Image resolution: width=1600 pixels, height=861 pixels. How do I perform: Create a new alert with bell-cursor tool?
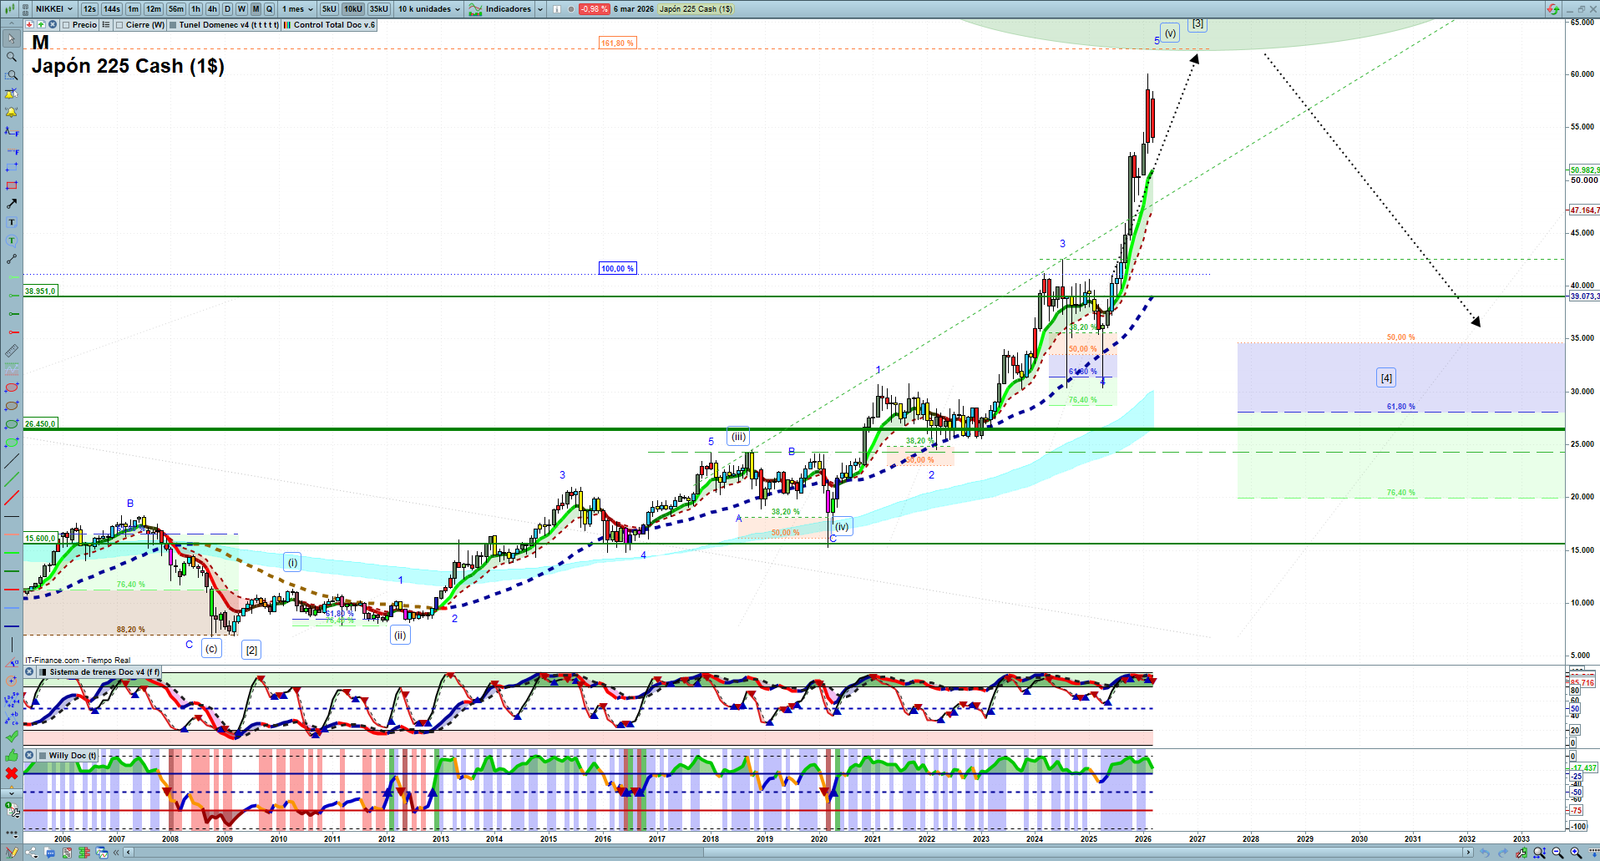[x=12, y=94]
